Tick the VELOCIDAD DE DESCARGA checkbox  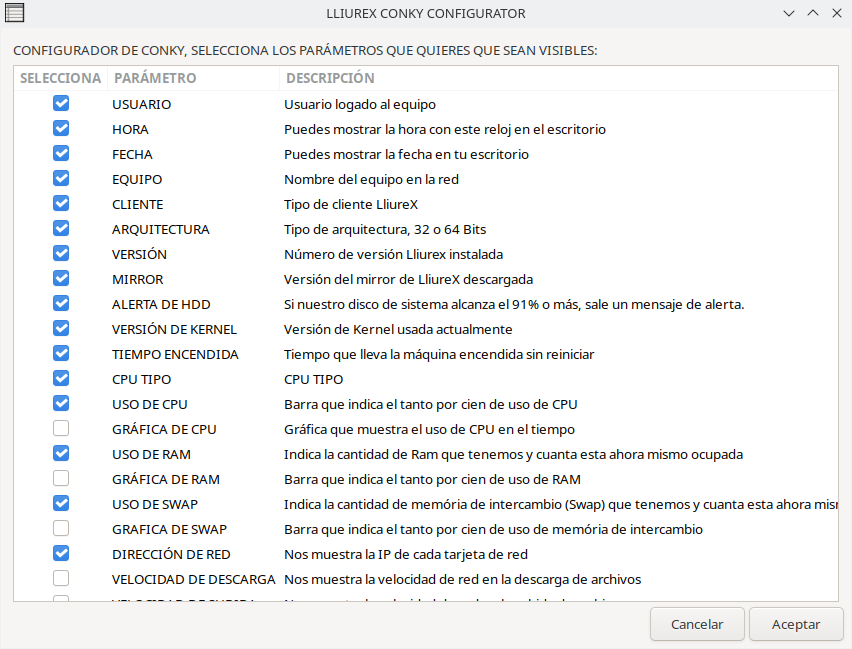[61, 579]
